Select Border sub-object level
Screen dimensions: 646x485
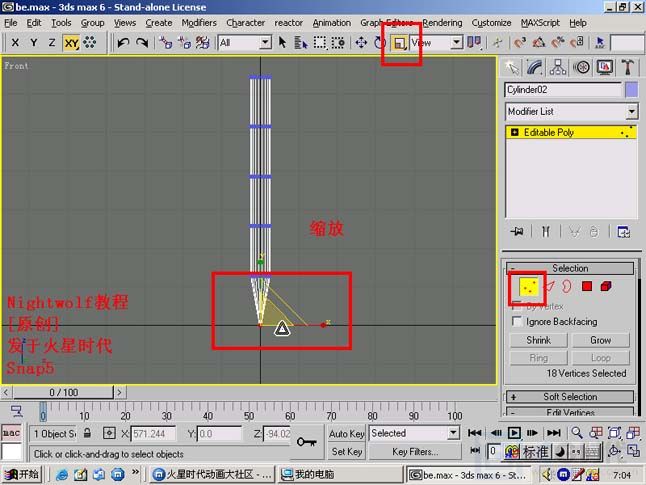tap(567, 286)
